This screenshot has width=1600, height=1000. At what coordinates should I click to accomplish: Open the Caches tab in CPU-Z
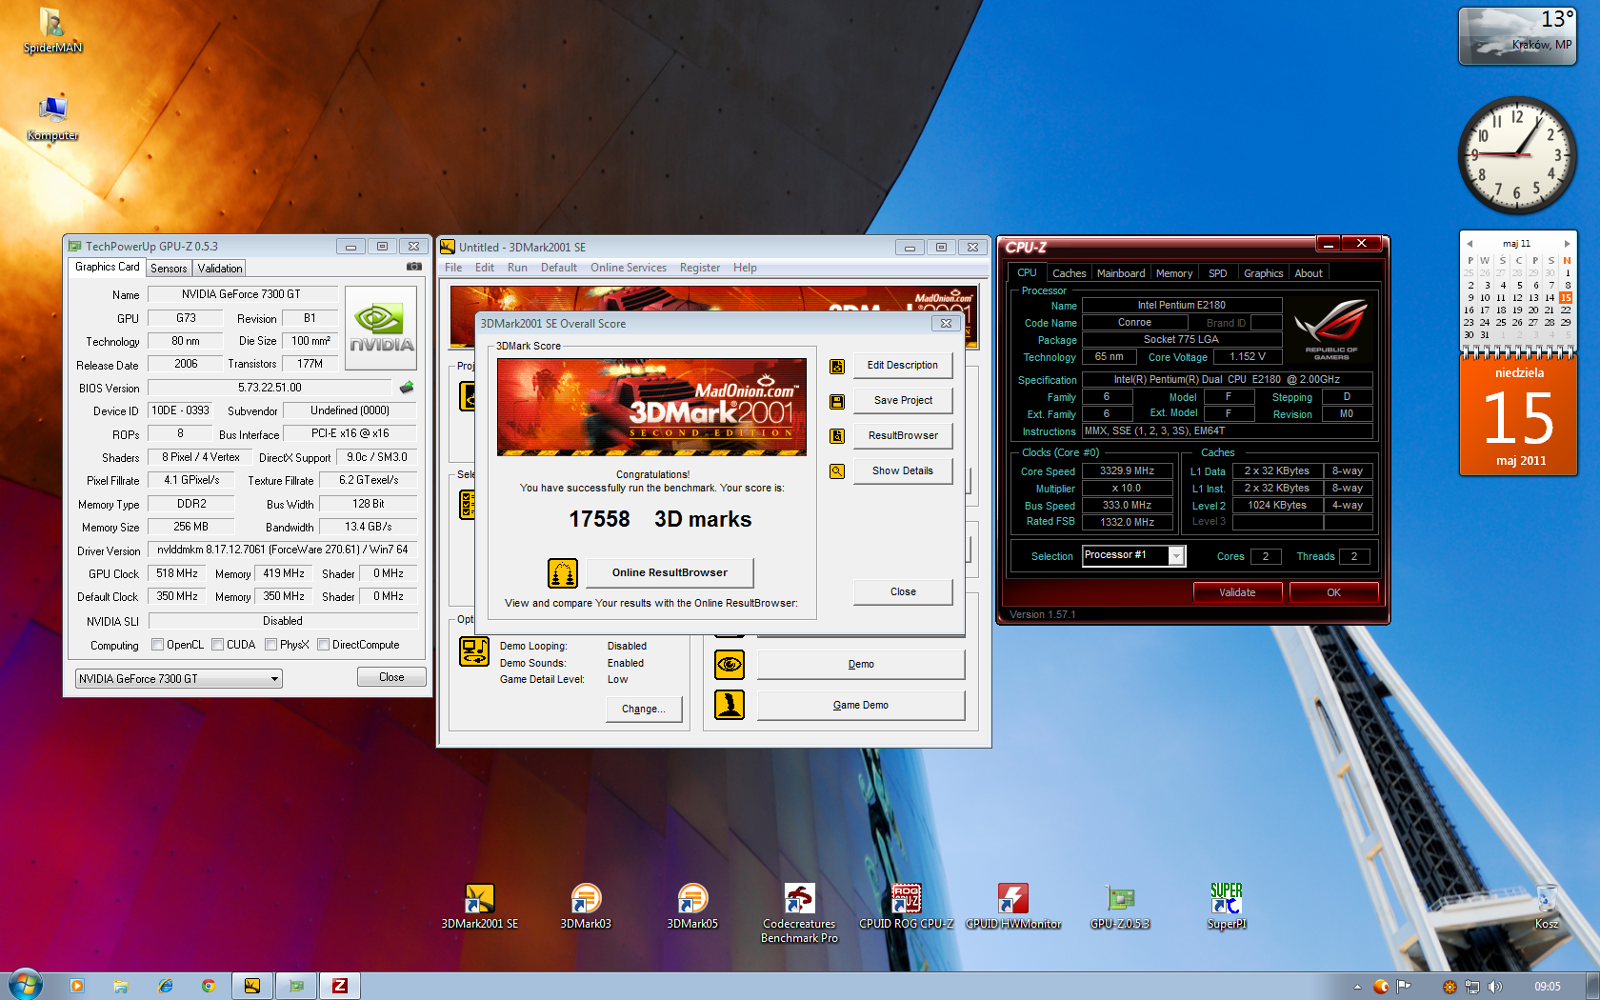point(1069,273)
